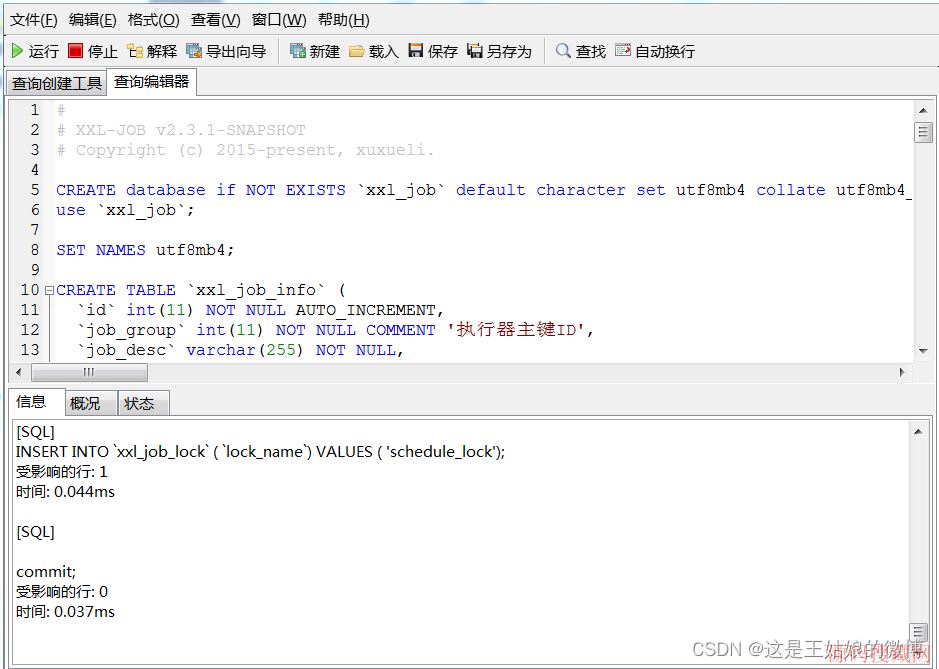939x669 pixels.
Task: Click the 停止 stop execution icon
Action: (x=86, y=50)
